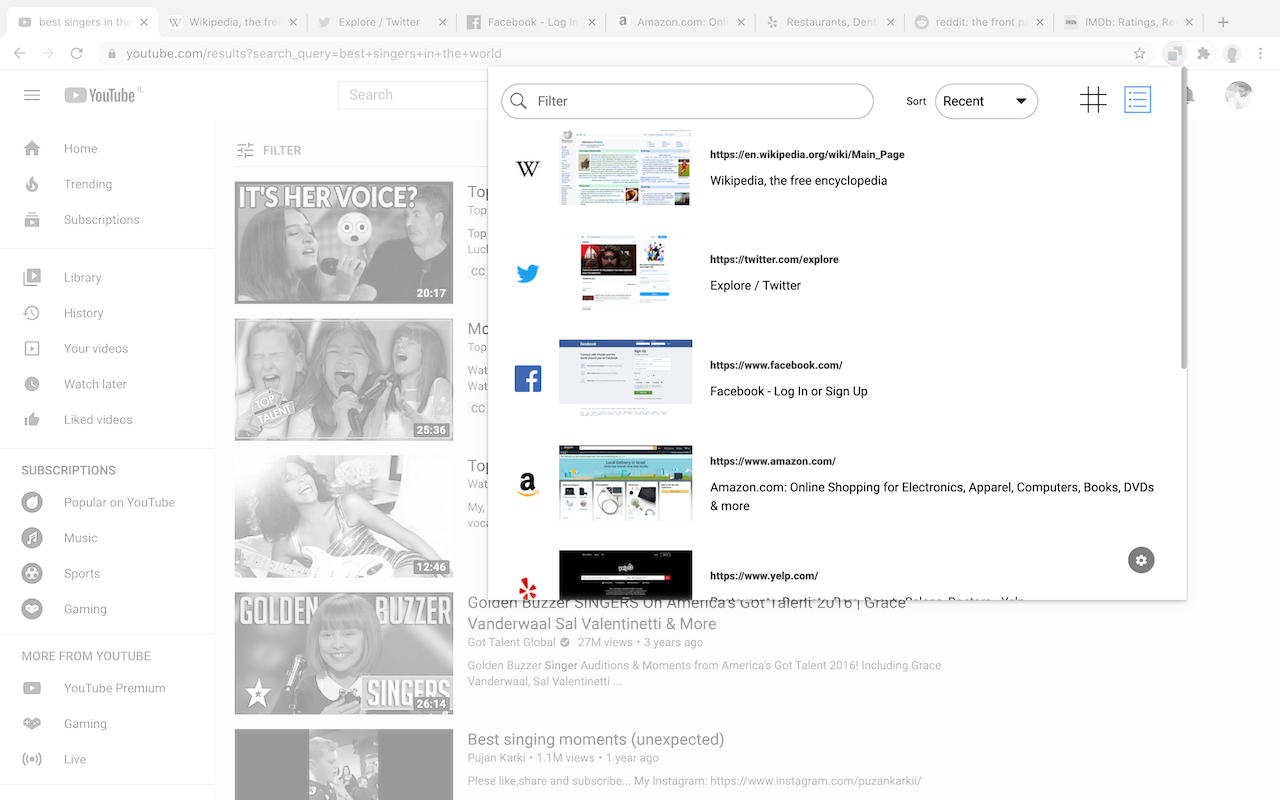Open Watch later playlist

point(96,384)
